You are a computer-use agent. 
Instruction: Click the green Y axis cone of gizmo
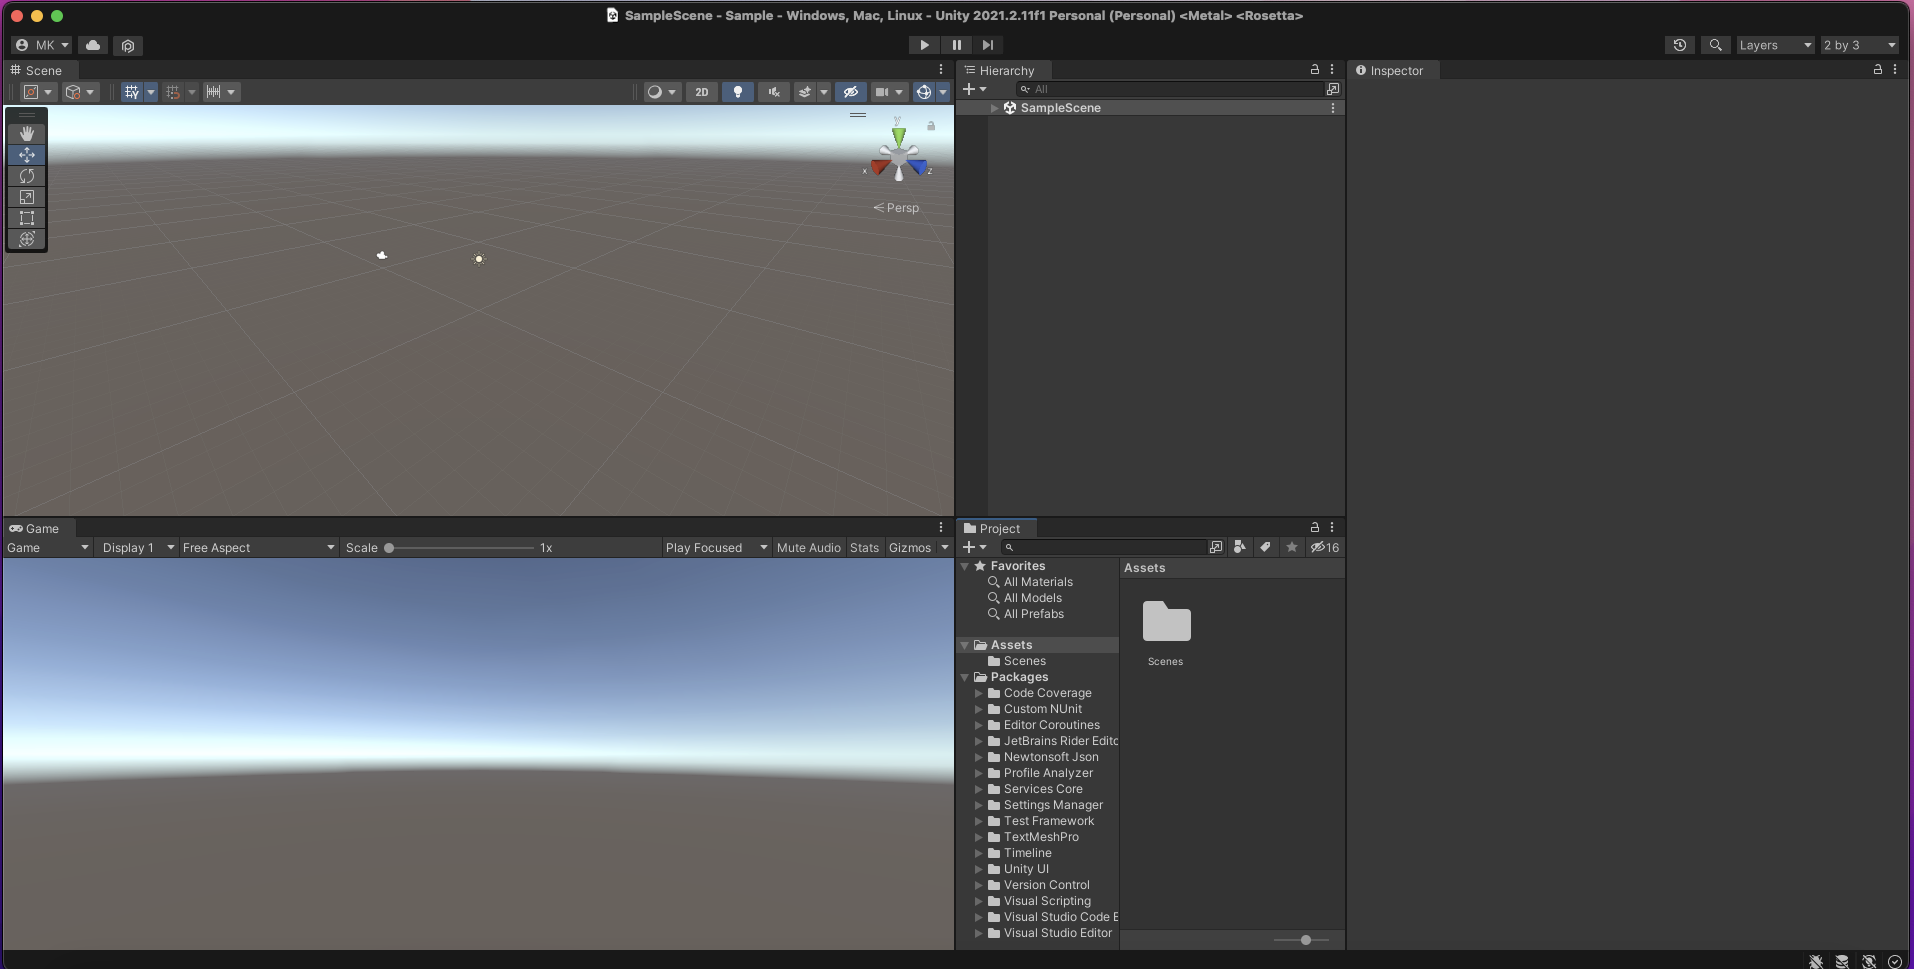tap(899, 135)
